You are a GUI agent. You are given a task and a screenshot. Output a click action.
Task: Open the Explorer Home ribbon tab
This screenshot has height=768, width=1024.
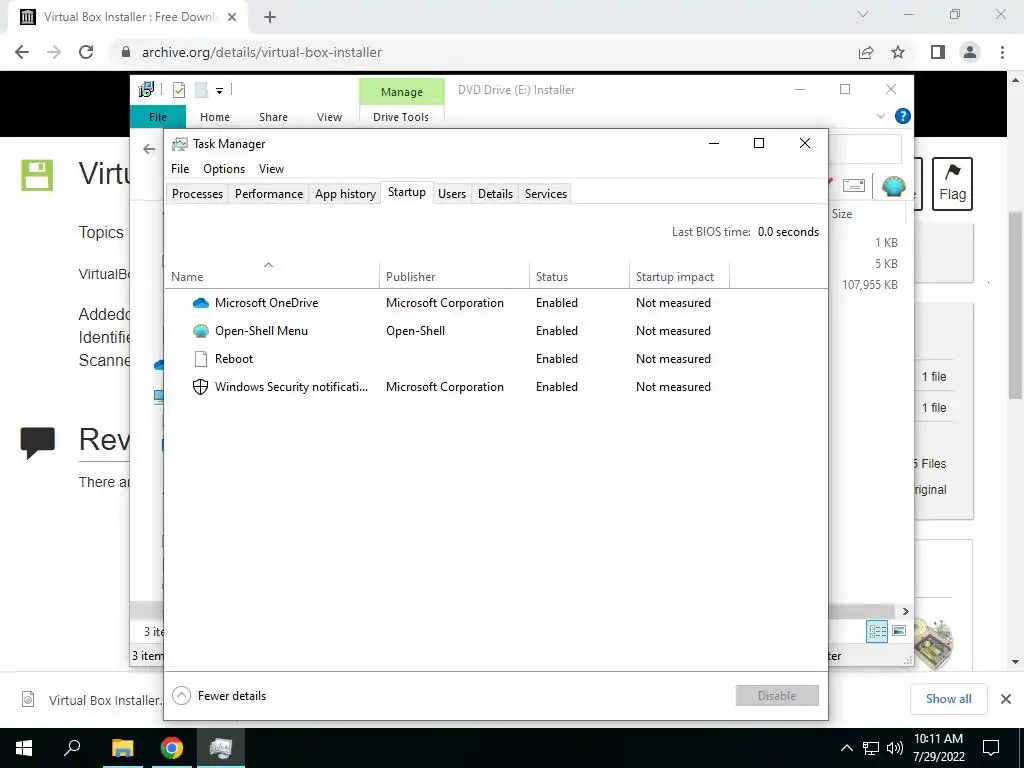pyautogui.click(x=215, y=117)
